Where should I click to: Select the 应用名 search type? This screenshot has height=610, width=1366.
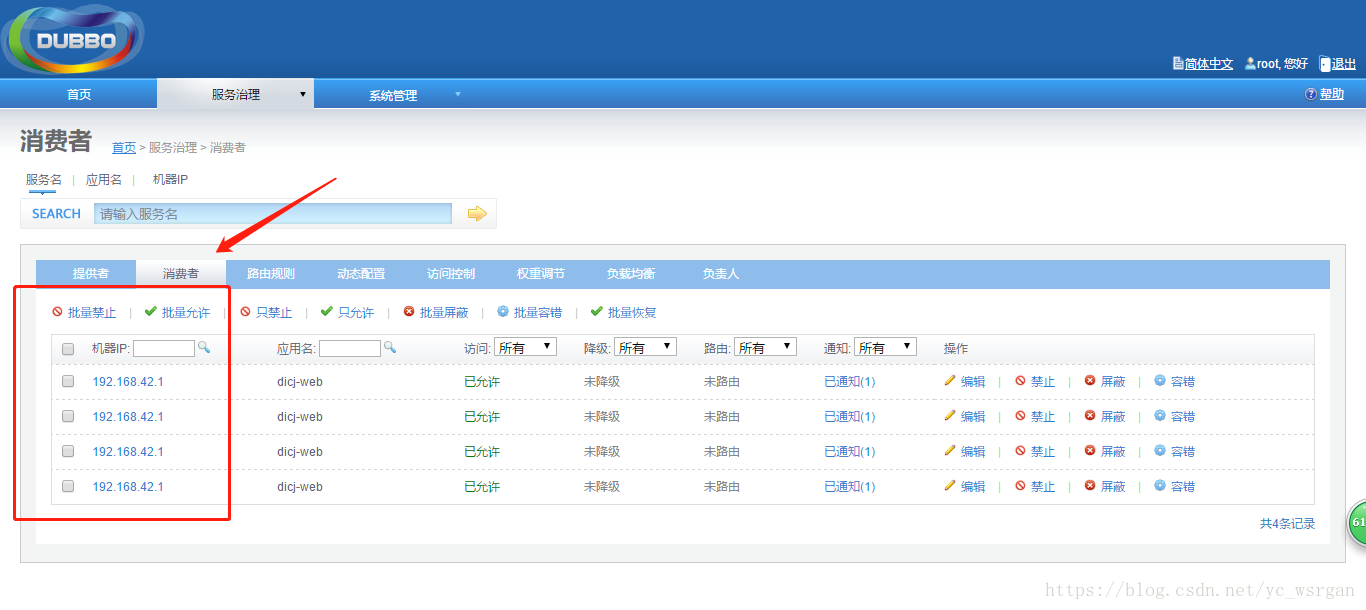pos(104,180)
